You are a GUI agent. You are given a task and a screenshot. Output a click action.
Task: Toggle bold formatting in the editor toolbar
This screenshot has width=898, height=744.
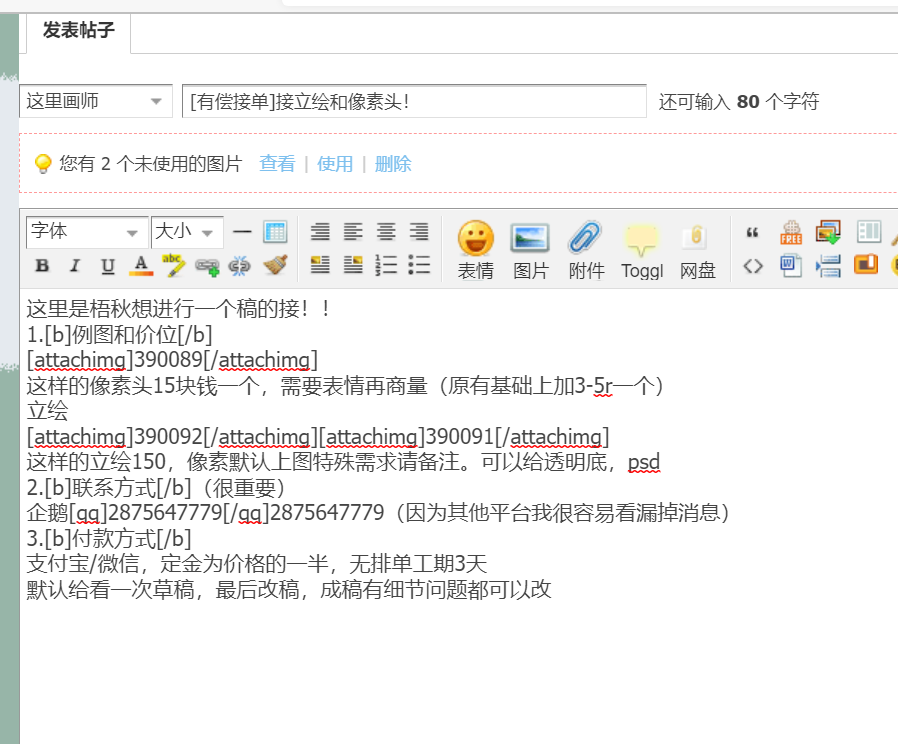(42, 266)
